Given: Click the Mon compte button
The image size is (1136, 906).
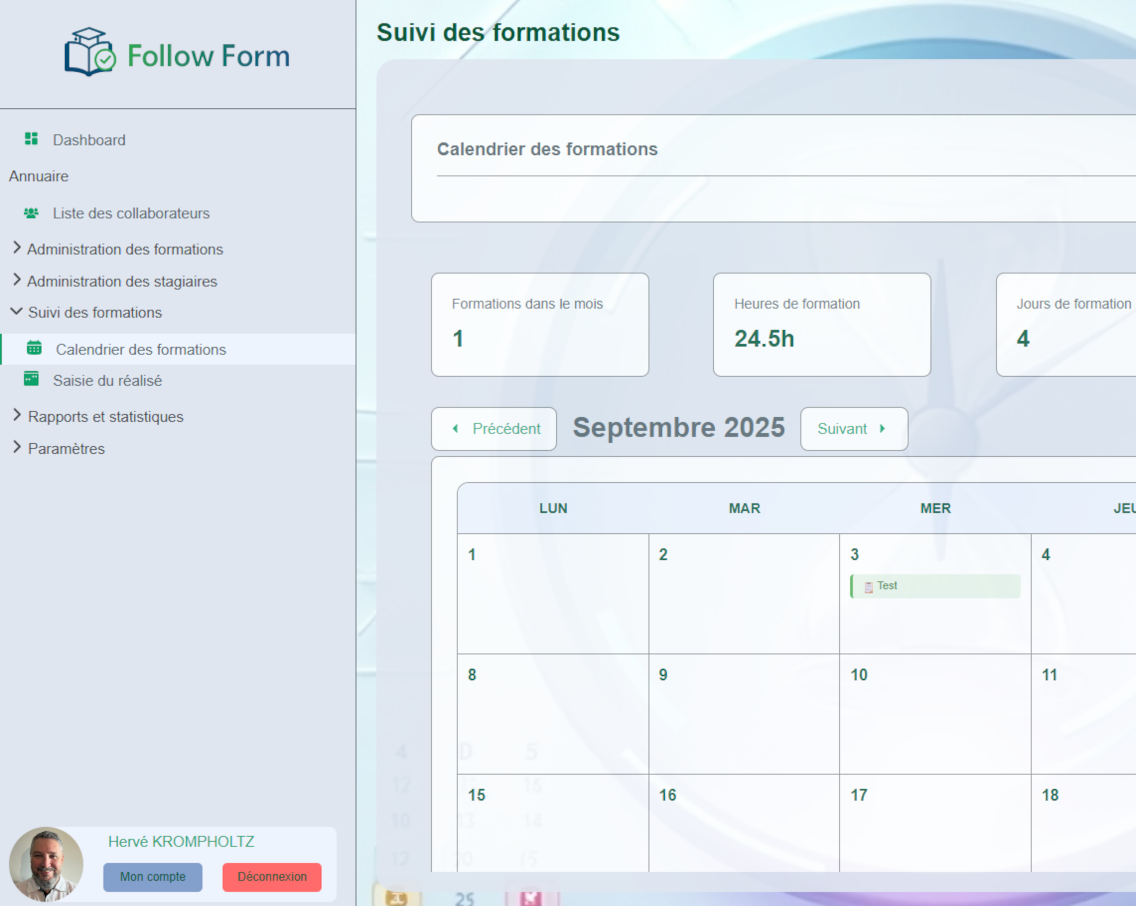Looking at the screenshot, I should point(153,877).
